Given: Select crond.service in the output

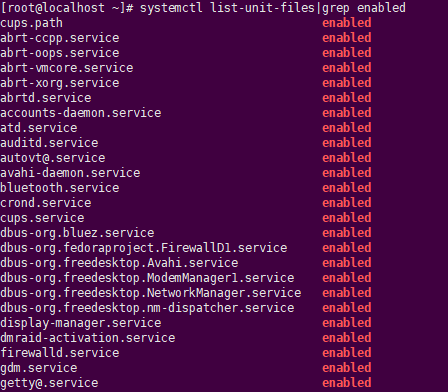Looking at the screenshot, I should pyautogui.click(x=46, y=203).
